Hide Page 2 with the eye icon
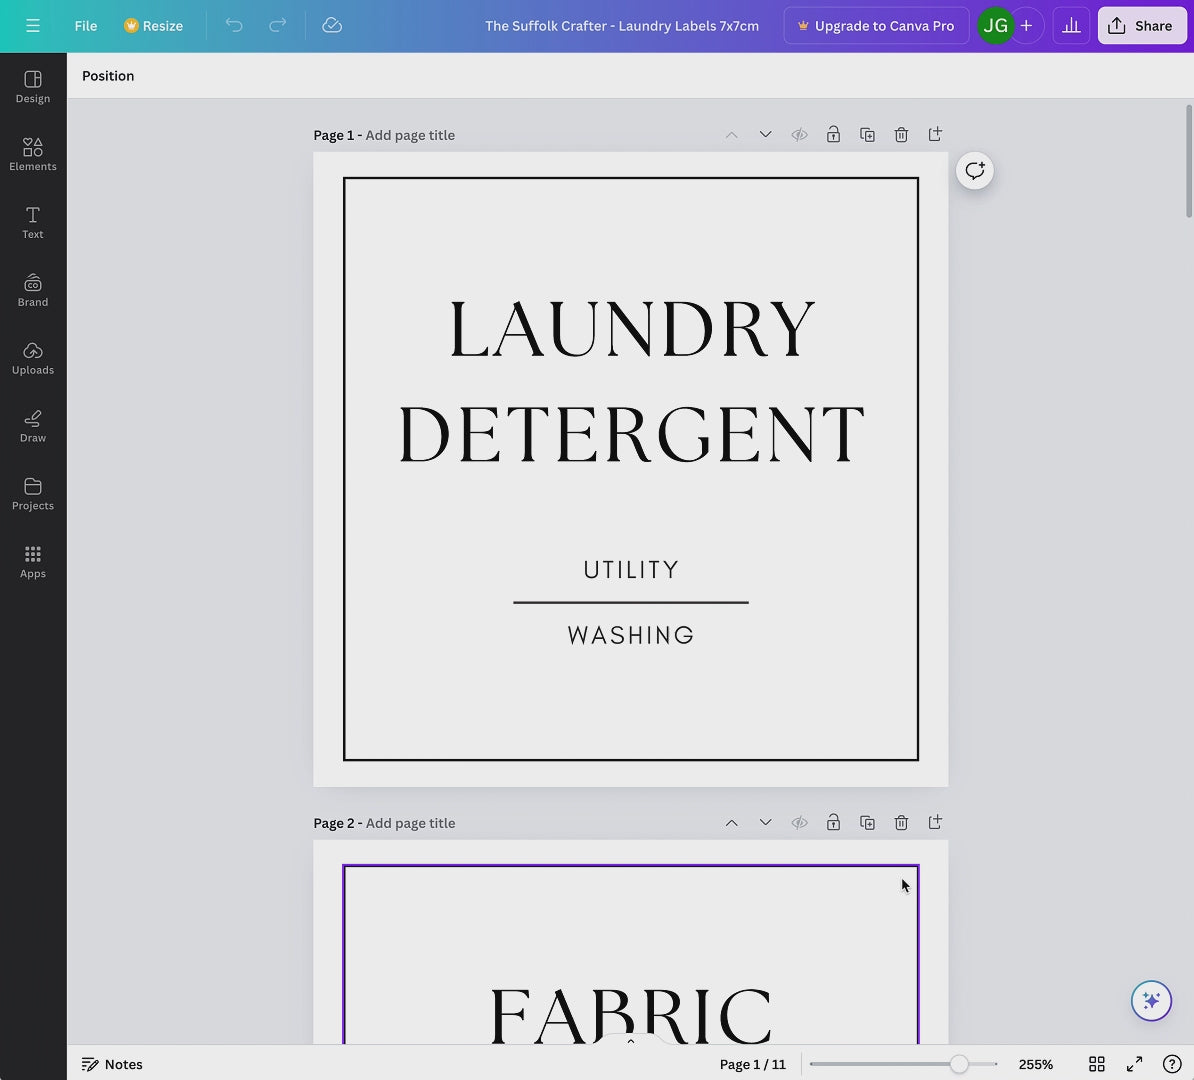1194x1080 pixels. click(799, 823)
